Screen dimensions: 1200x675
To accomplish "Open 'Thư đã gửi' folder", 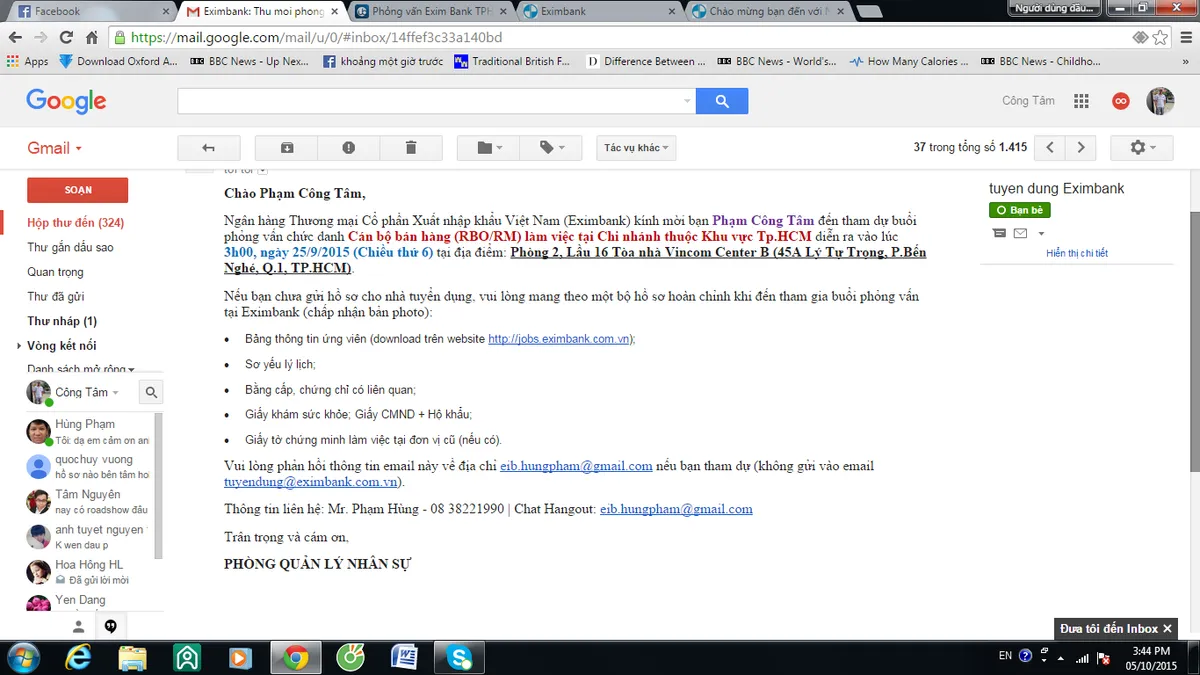I will pyautogui.click(x=56, y=297).
